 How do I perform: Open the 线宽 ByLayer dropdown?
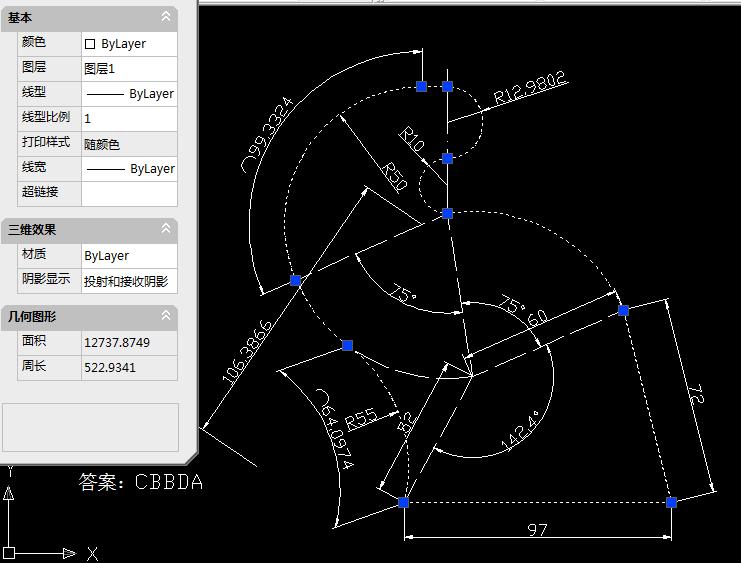[x=129, y=169]
